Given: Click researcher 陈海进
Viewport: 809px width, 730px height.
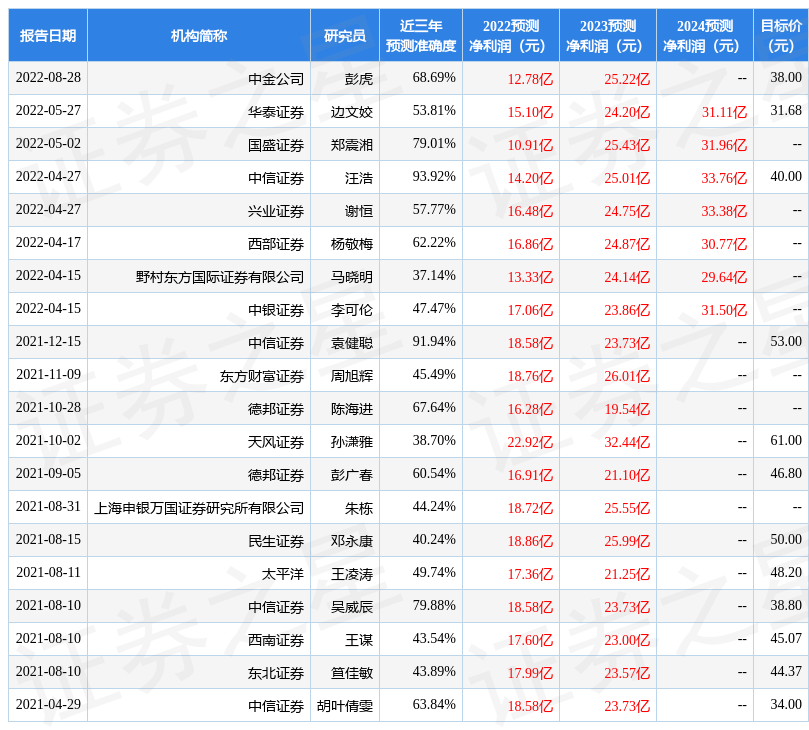Looking at the screenshot, I should [x=352, y=409].
